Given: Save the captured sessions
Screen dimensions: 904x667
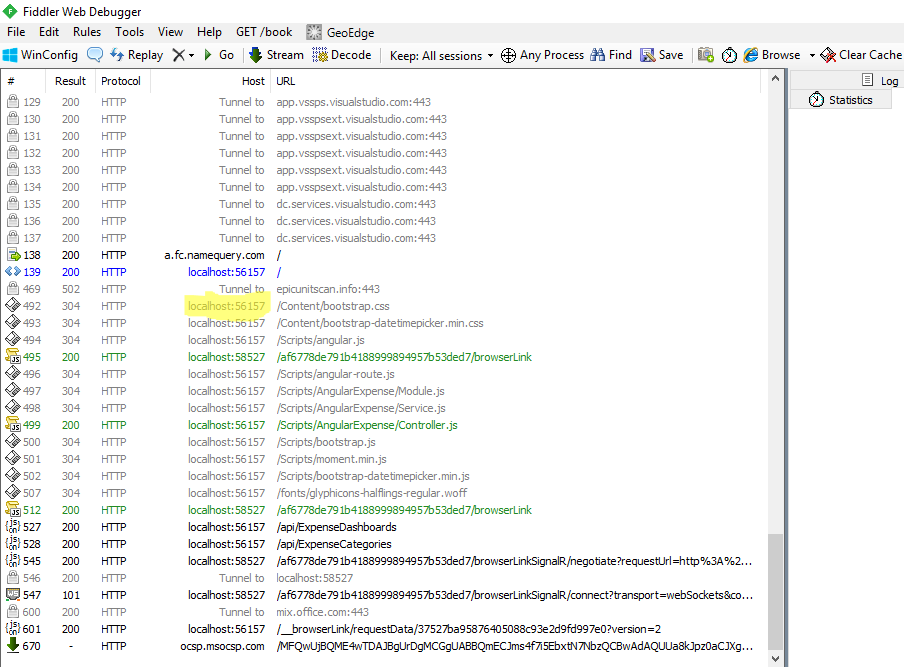Looking at the screenshot, I should 662,55.
